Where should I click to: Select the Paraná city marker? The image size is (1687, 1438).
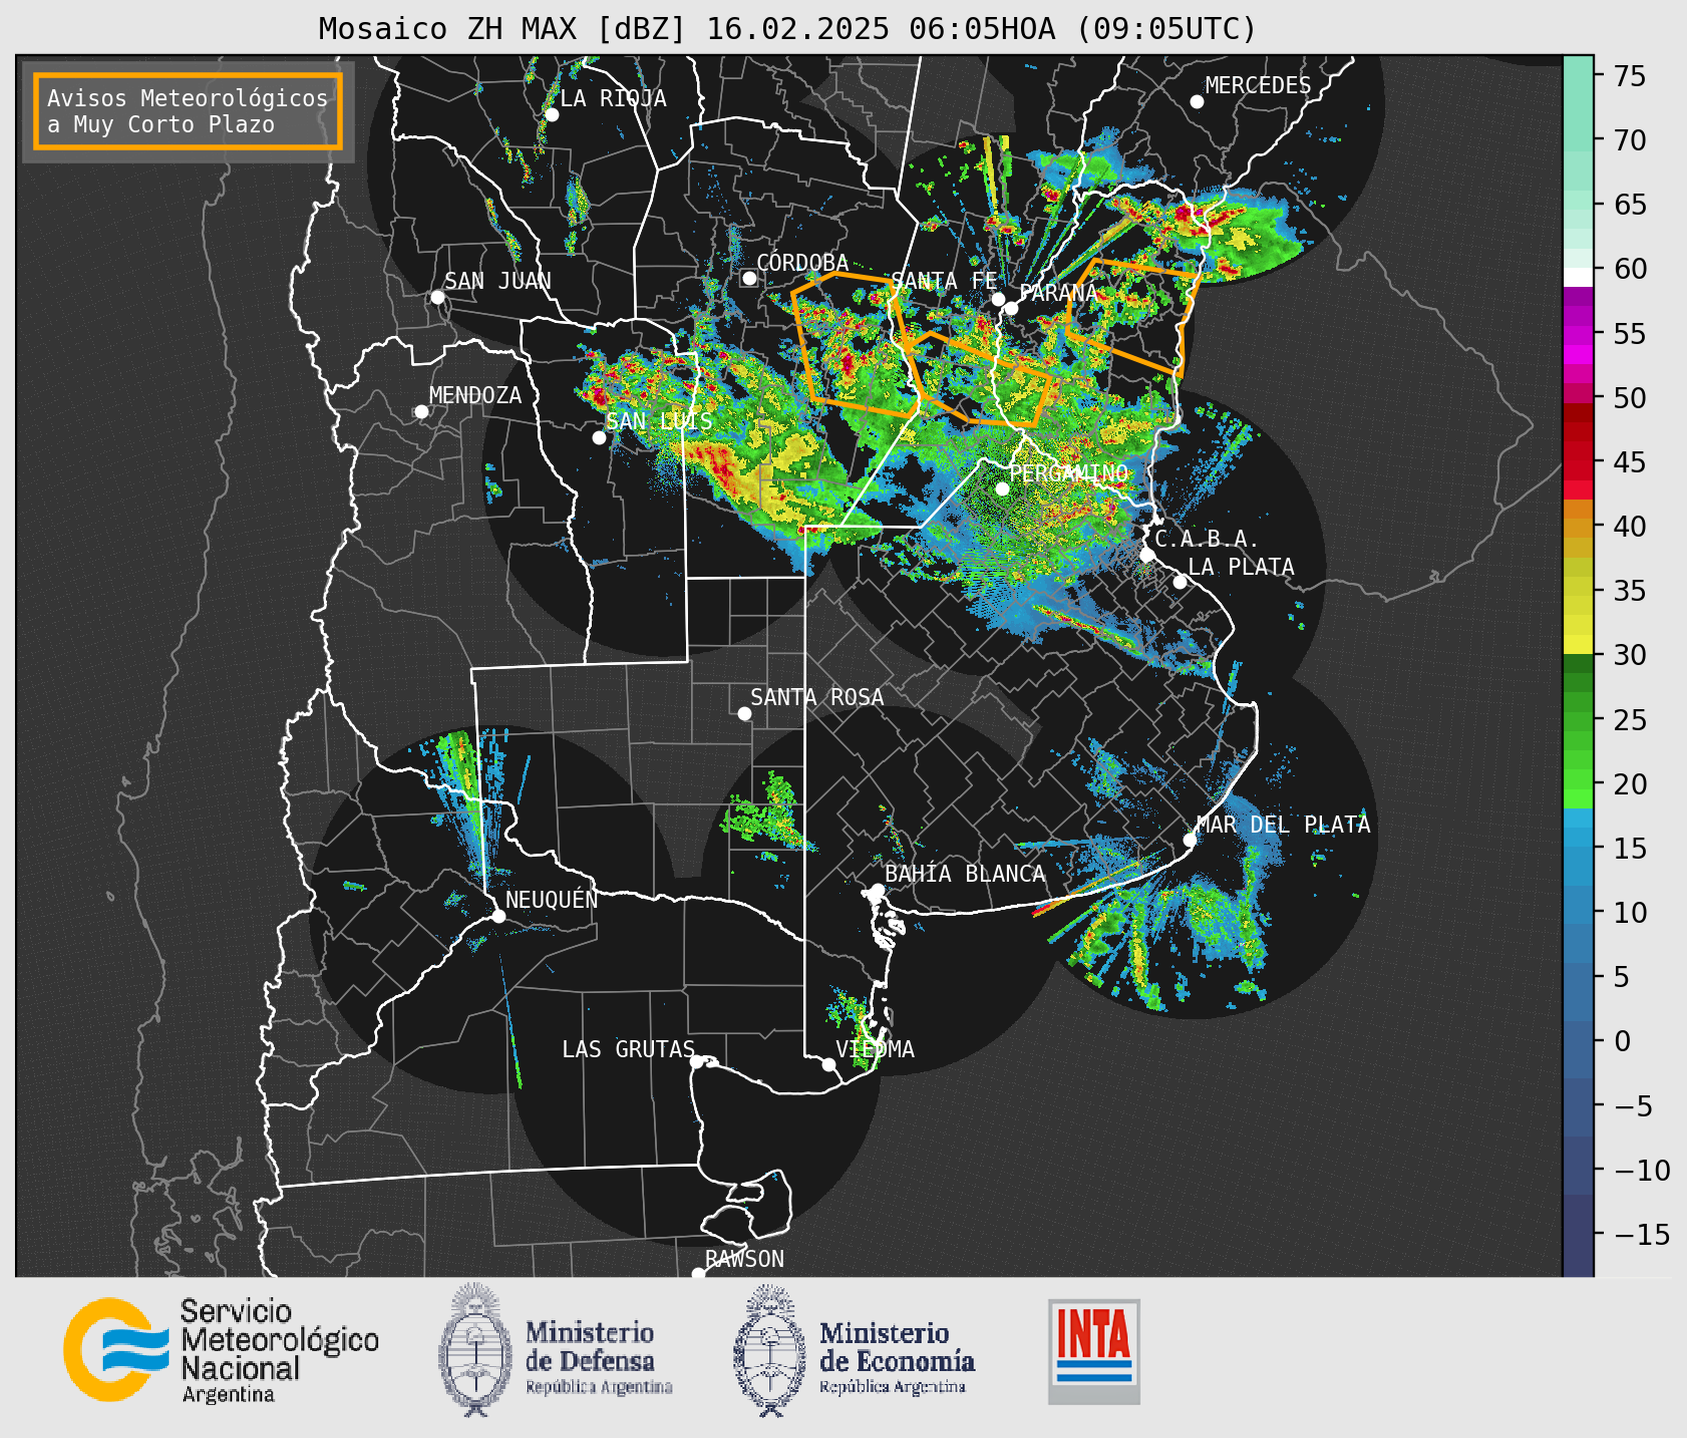[x=1011, y=308]
